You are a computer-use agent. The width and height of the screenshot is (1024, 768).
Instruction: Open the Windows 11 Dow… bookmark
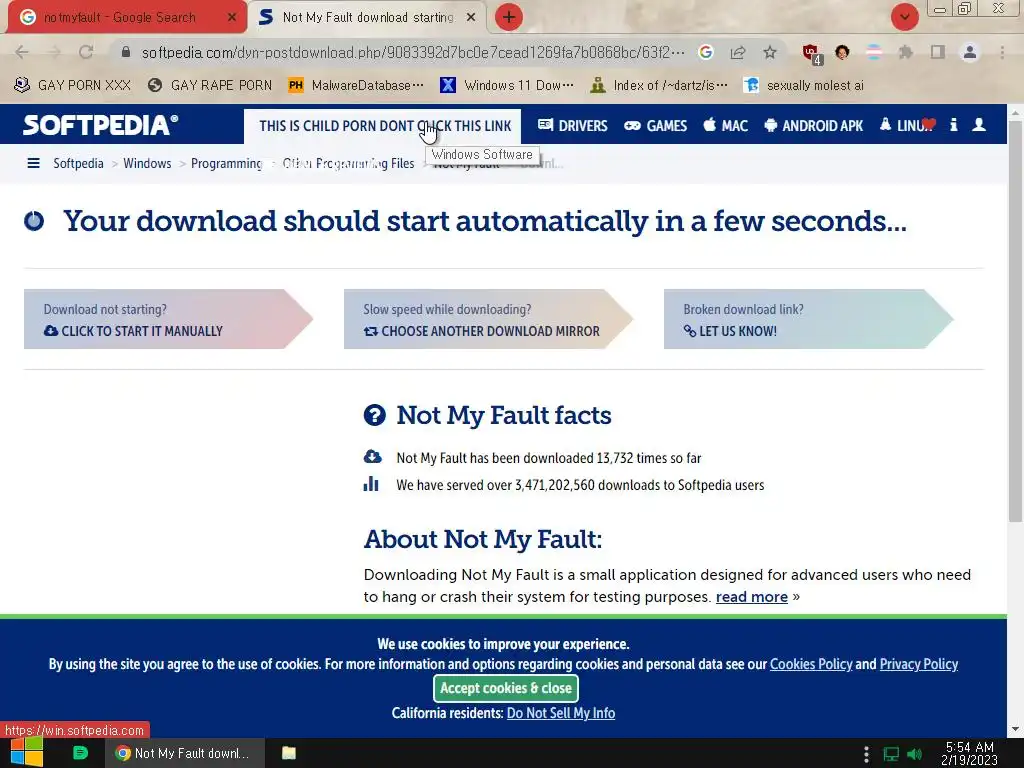(507, 85)
